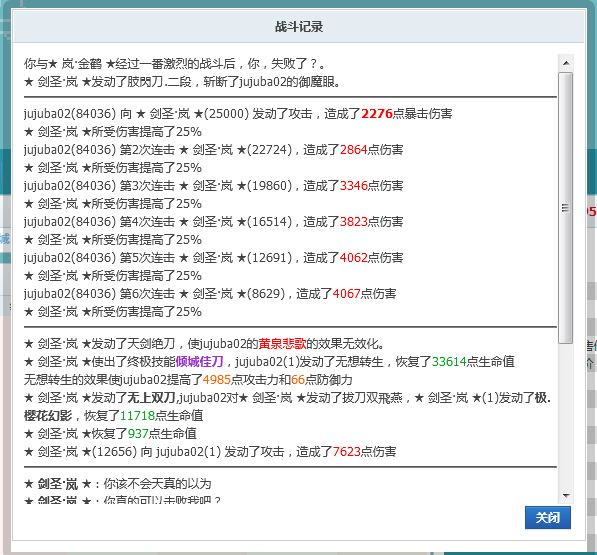Viewport: 597px width, 555px height.
Task: Click the orange 4985 attack boost value
Action: 217,380
